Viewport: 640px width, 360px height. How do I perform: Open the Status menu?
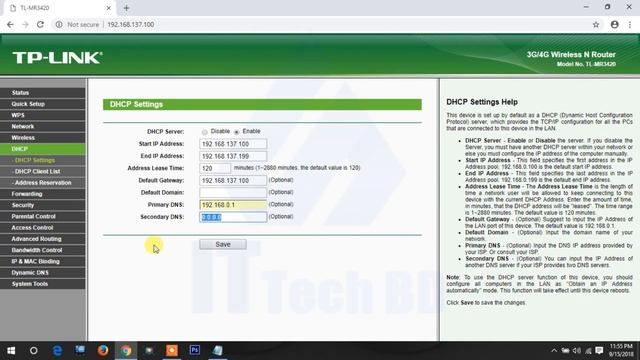pyautogui.click(x=43, y=93)
